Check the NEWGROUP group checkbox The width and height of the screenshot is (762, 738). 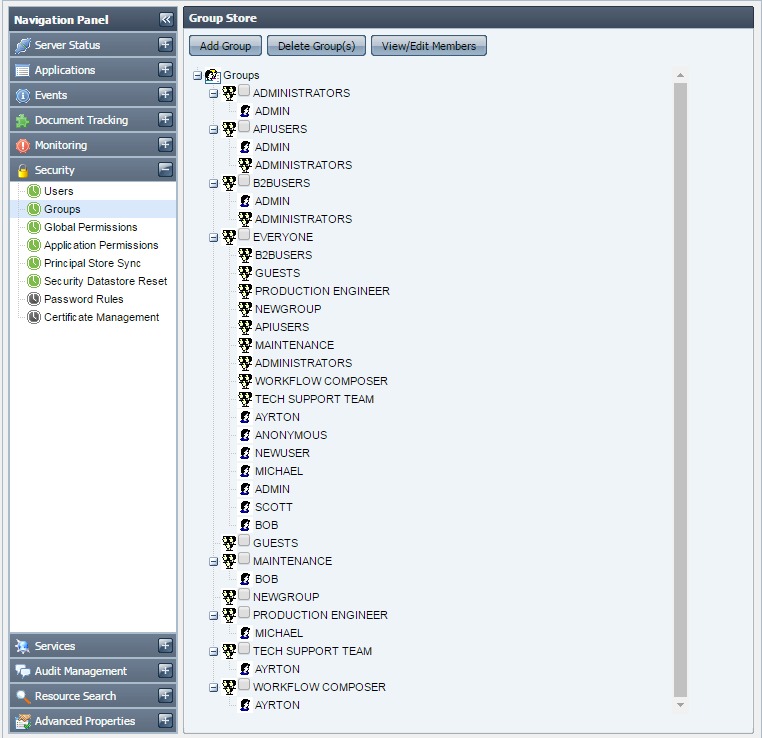tap(244, 594)
